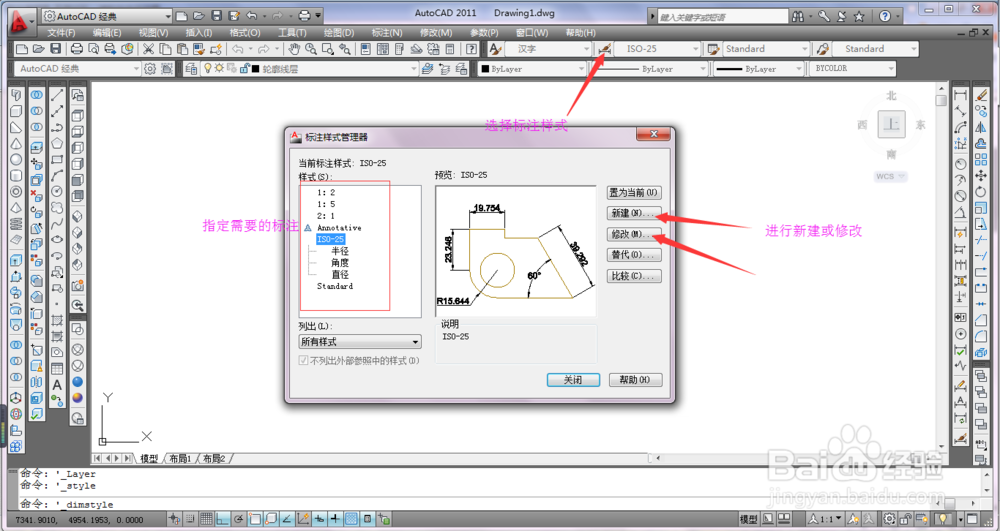Toggle Ortho Mode in status bar
The image size is (1000, 531).
pyautogui.click(x=223, y=519)
